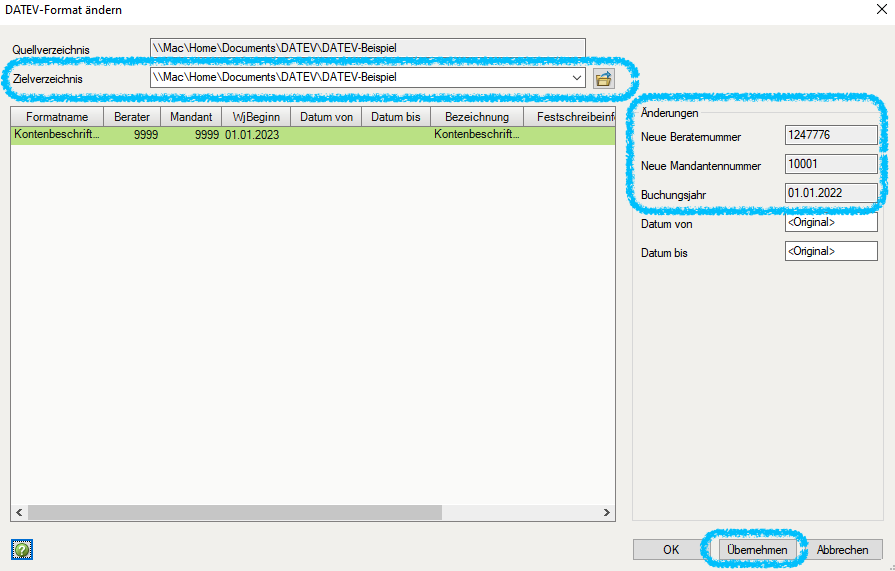
Task: Click the Festschreibeinf column header
Action: pyautogui.click(x=570, y=116)
